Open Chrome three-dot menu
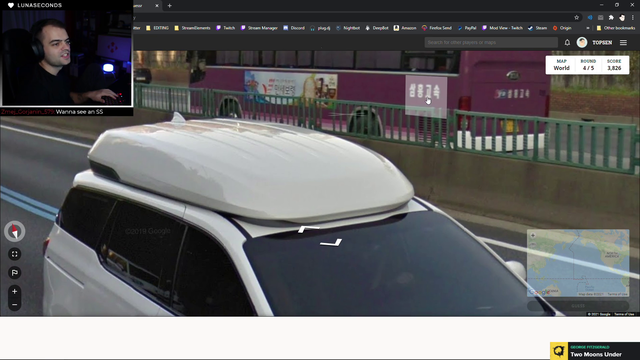The height and width of the screenshot is (360, 640). pos(633,18)
